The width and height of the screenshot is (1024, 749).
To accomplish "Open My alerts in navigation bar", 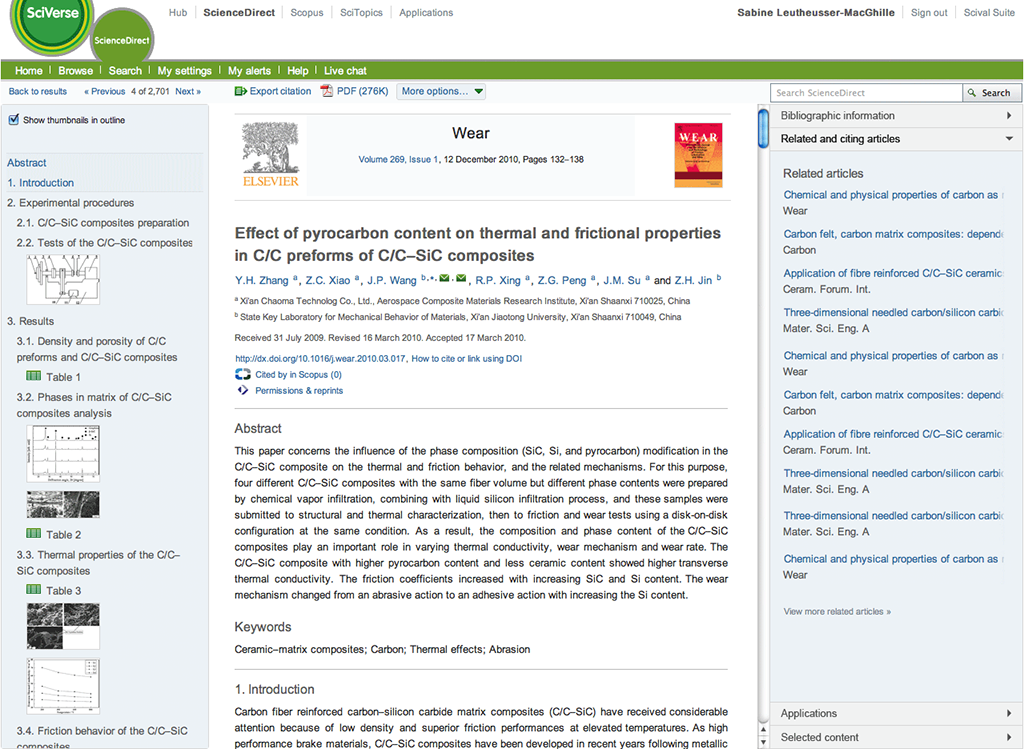I will pos(249,71).
